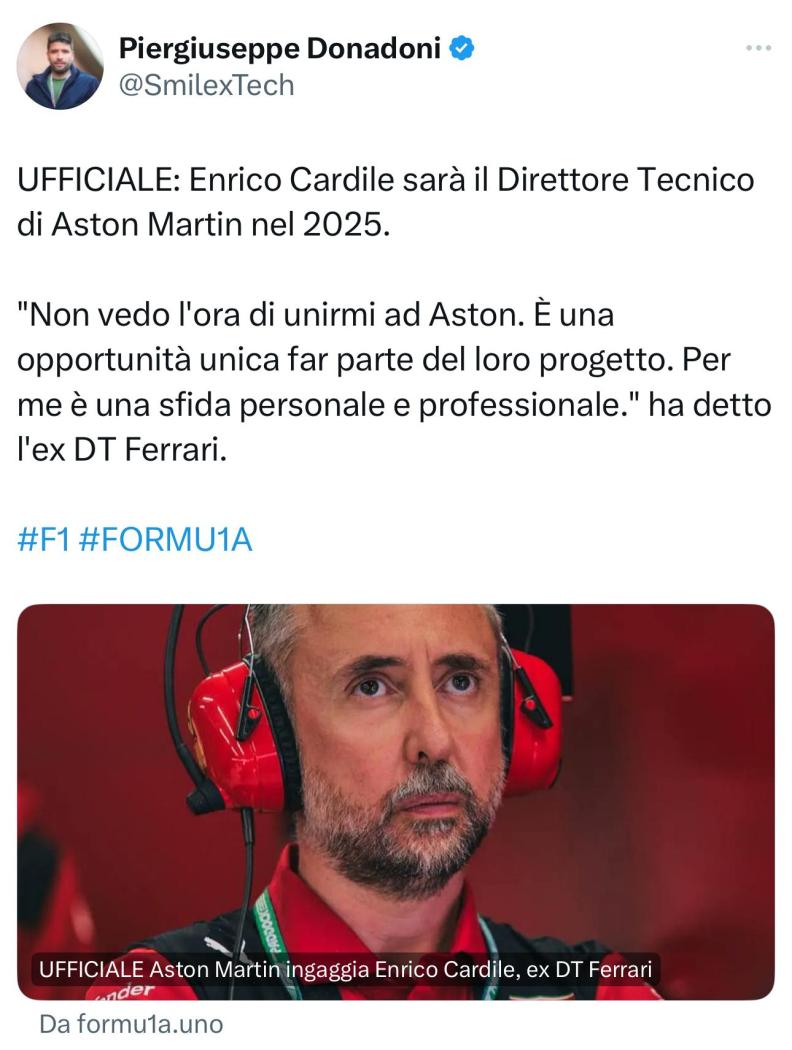Click the blue verified badge
Screen dimensions: 792x1050
point(462,49)
